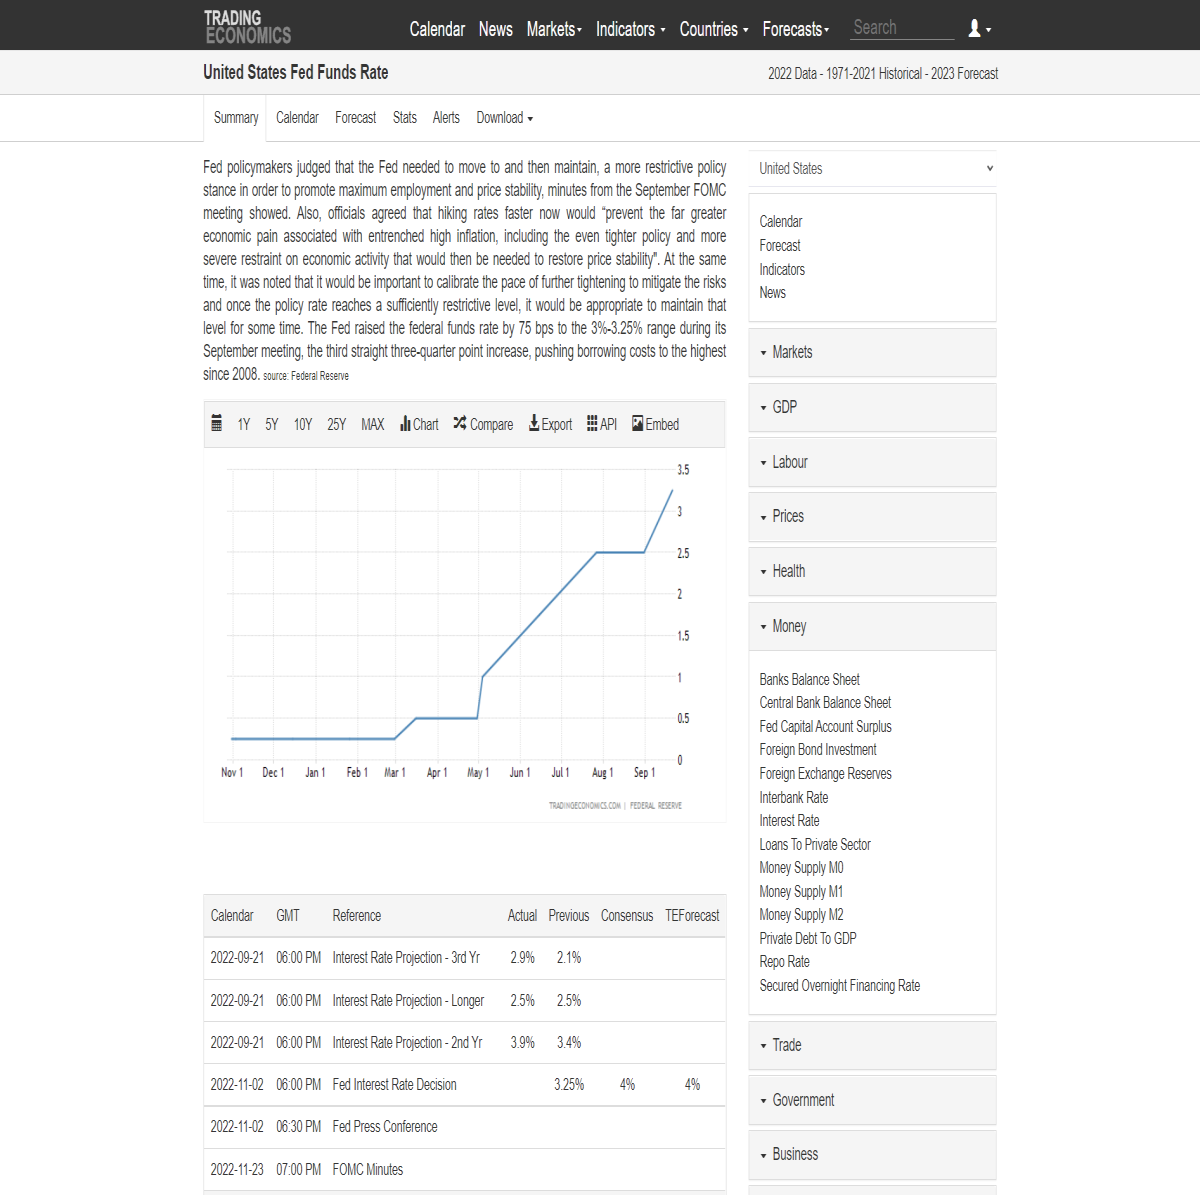Click the calendar icon in chart toolbar
Image resolution: width=1200 pixels, height=1195 pixels.
pyautogui.click(x=217, y=424)
